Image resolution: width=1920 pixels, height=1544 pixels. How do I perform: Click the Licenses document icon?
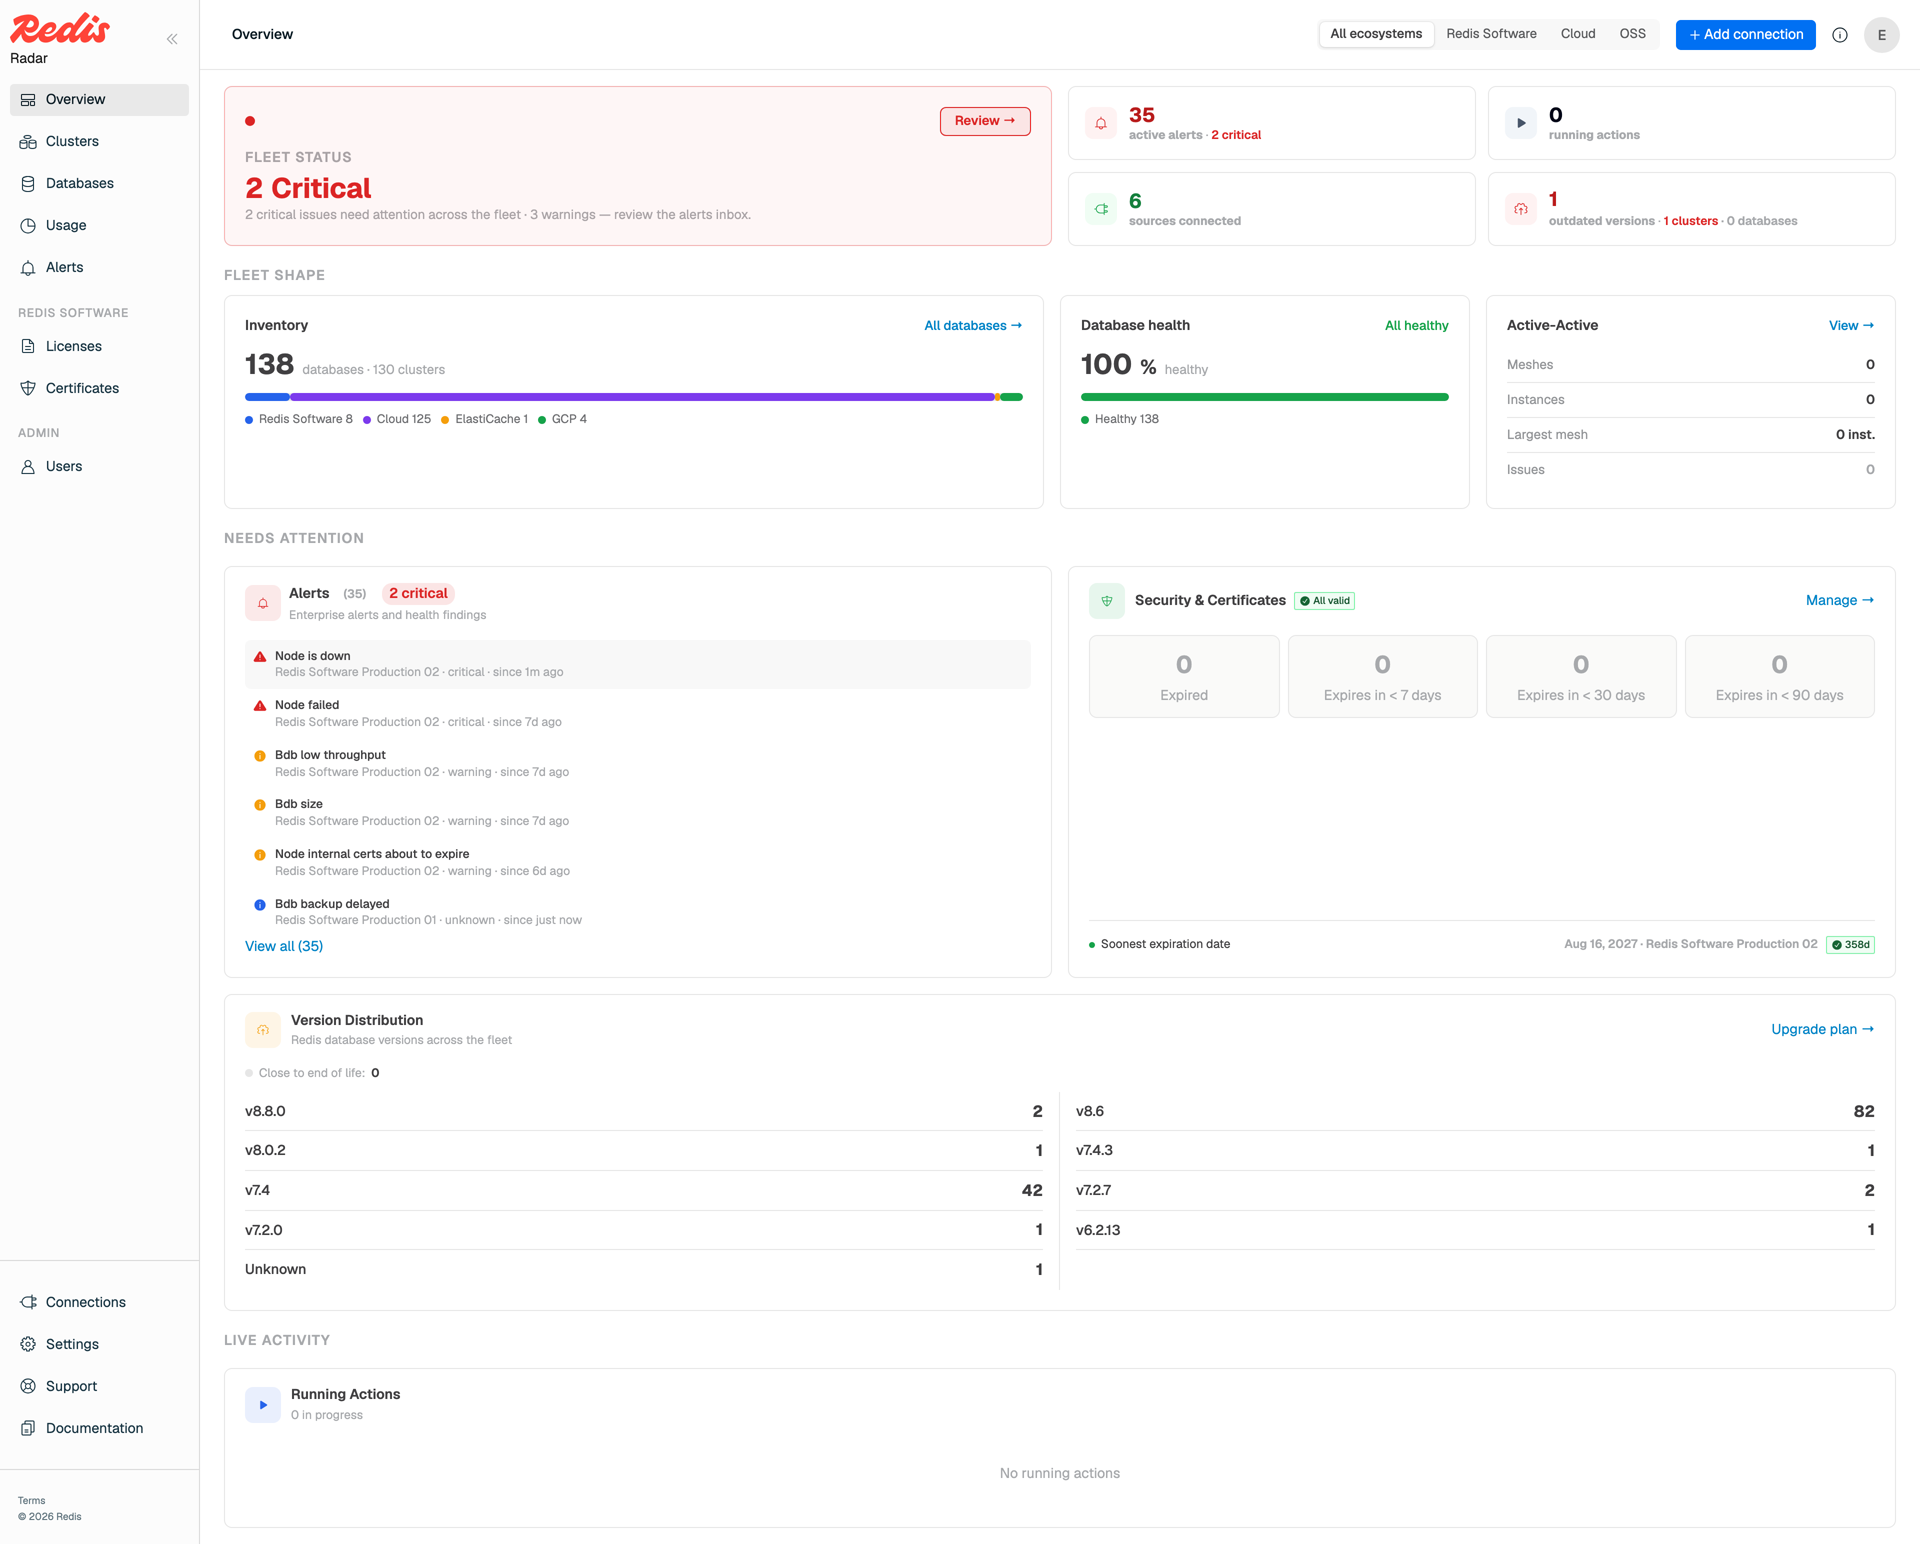[x=28, y=346]
